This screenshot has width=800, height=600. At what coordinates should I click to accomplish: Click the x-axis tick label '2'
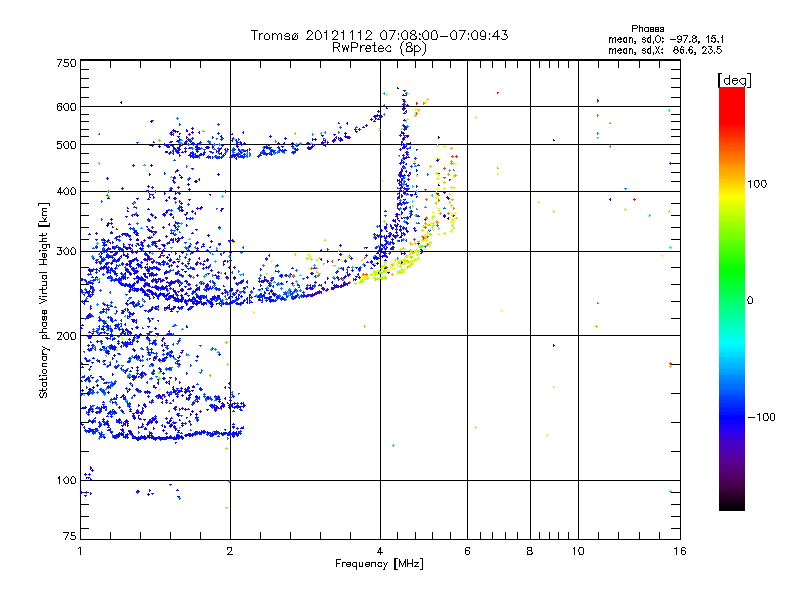[x=230, y=551]
